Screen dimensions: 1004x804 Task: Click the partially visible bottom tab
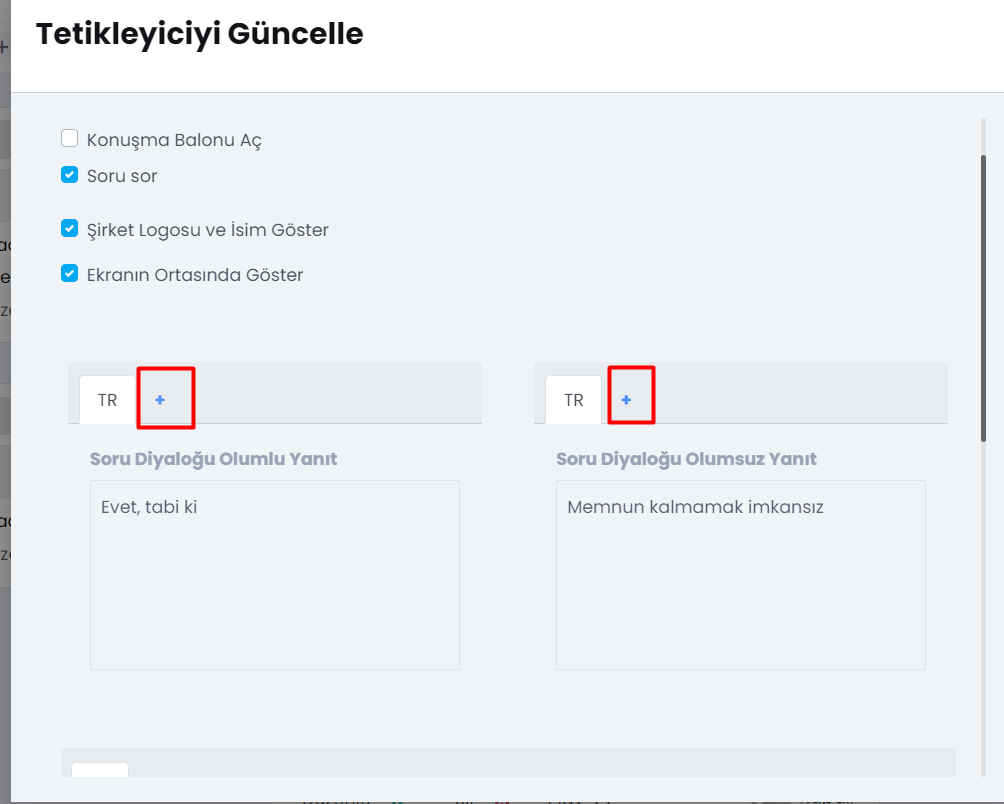pyautogui.click(x=100, y=770)
